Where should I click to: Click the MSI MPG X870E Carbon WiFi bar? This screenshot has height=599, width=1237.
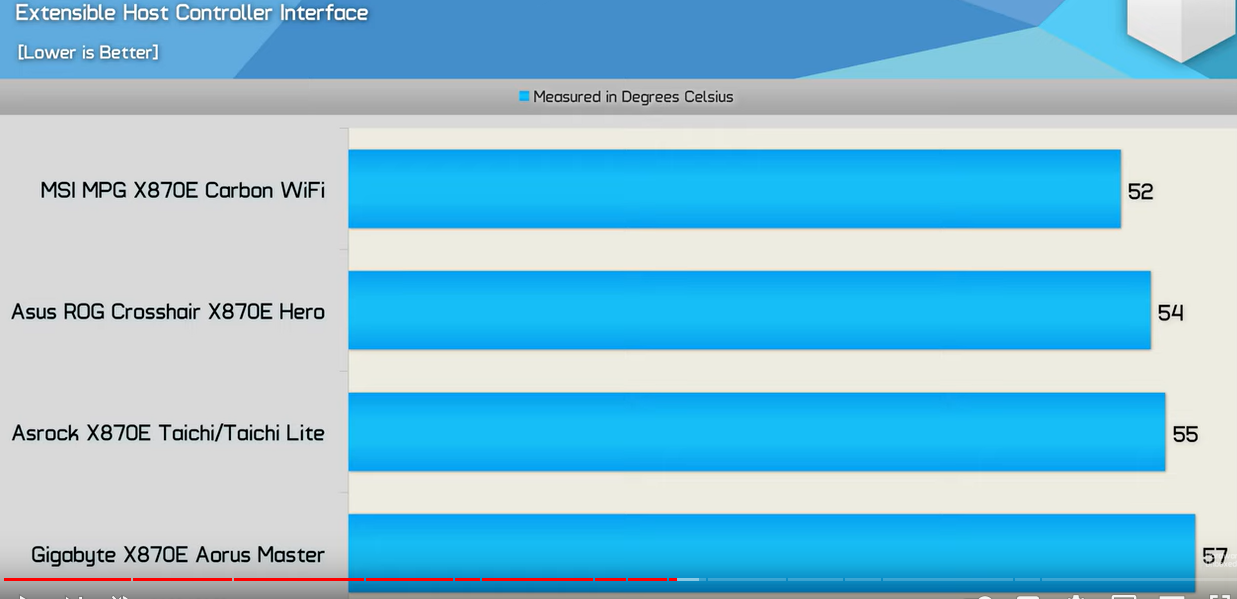coord(734,189)
